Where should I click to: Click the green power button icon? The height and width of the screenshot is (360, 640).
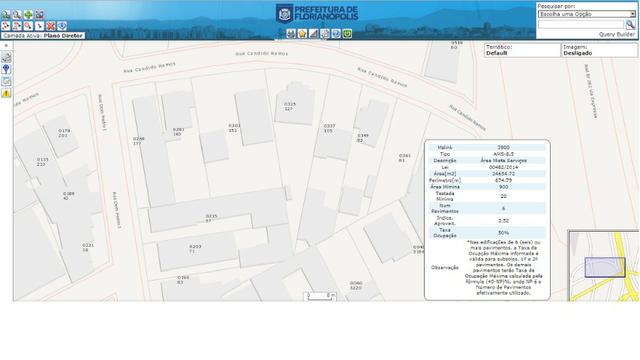click(347, 33)
